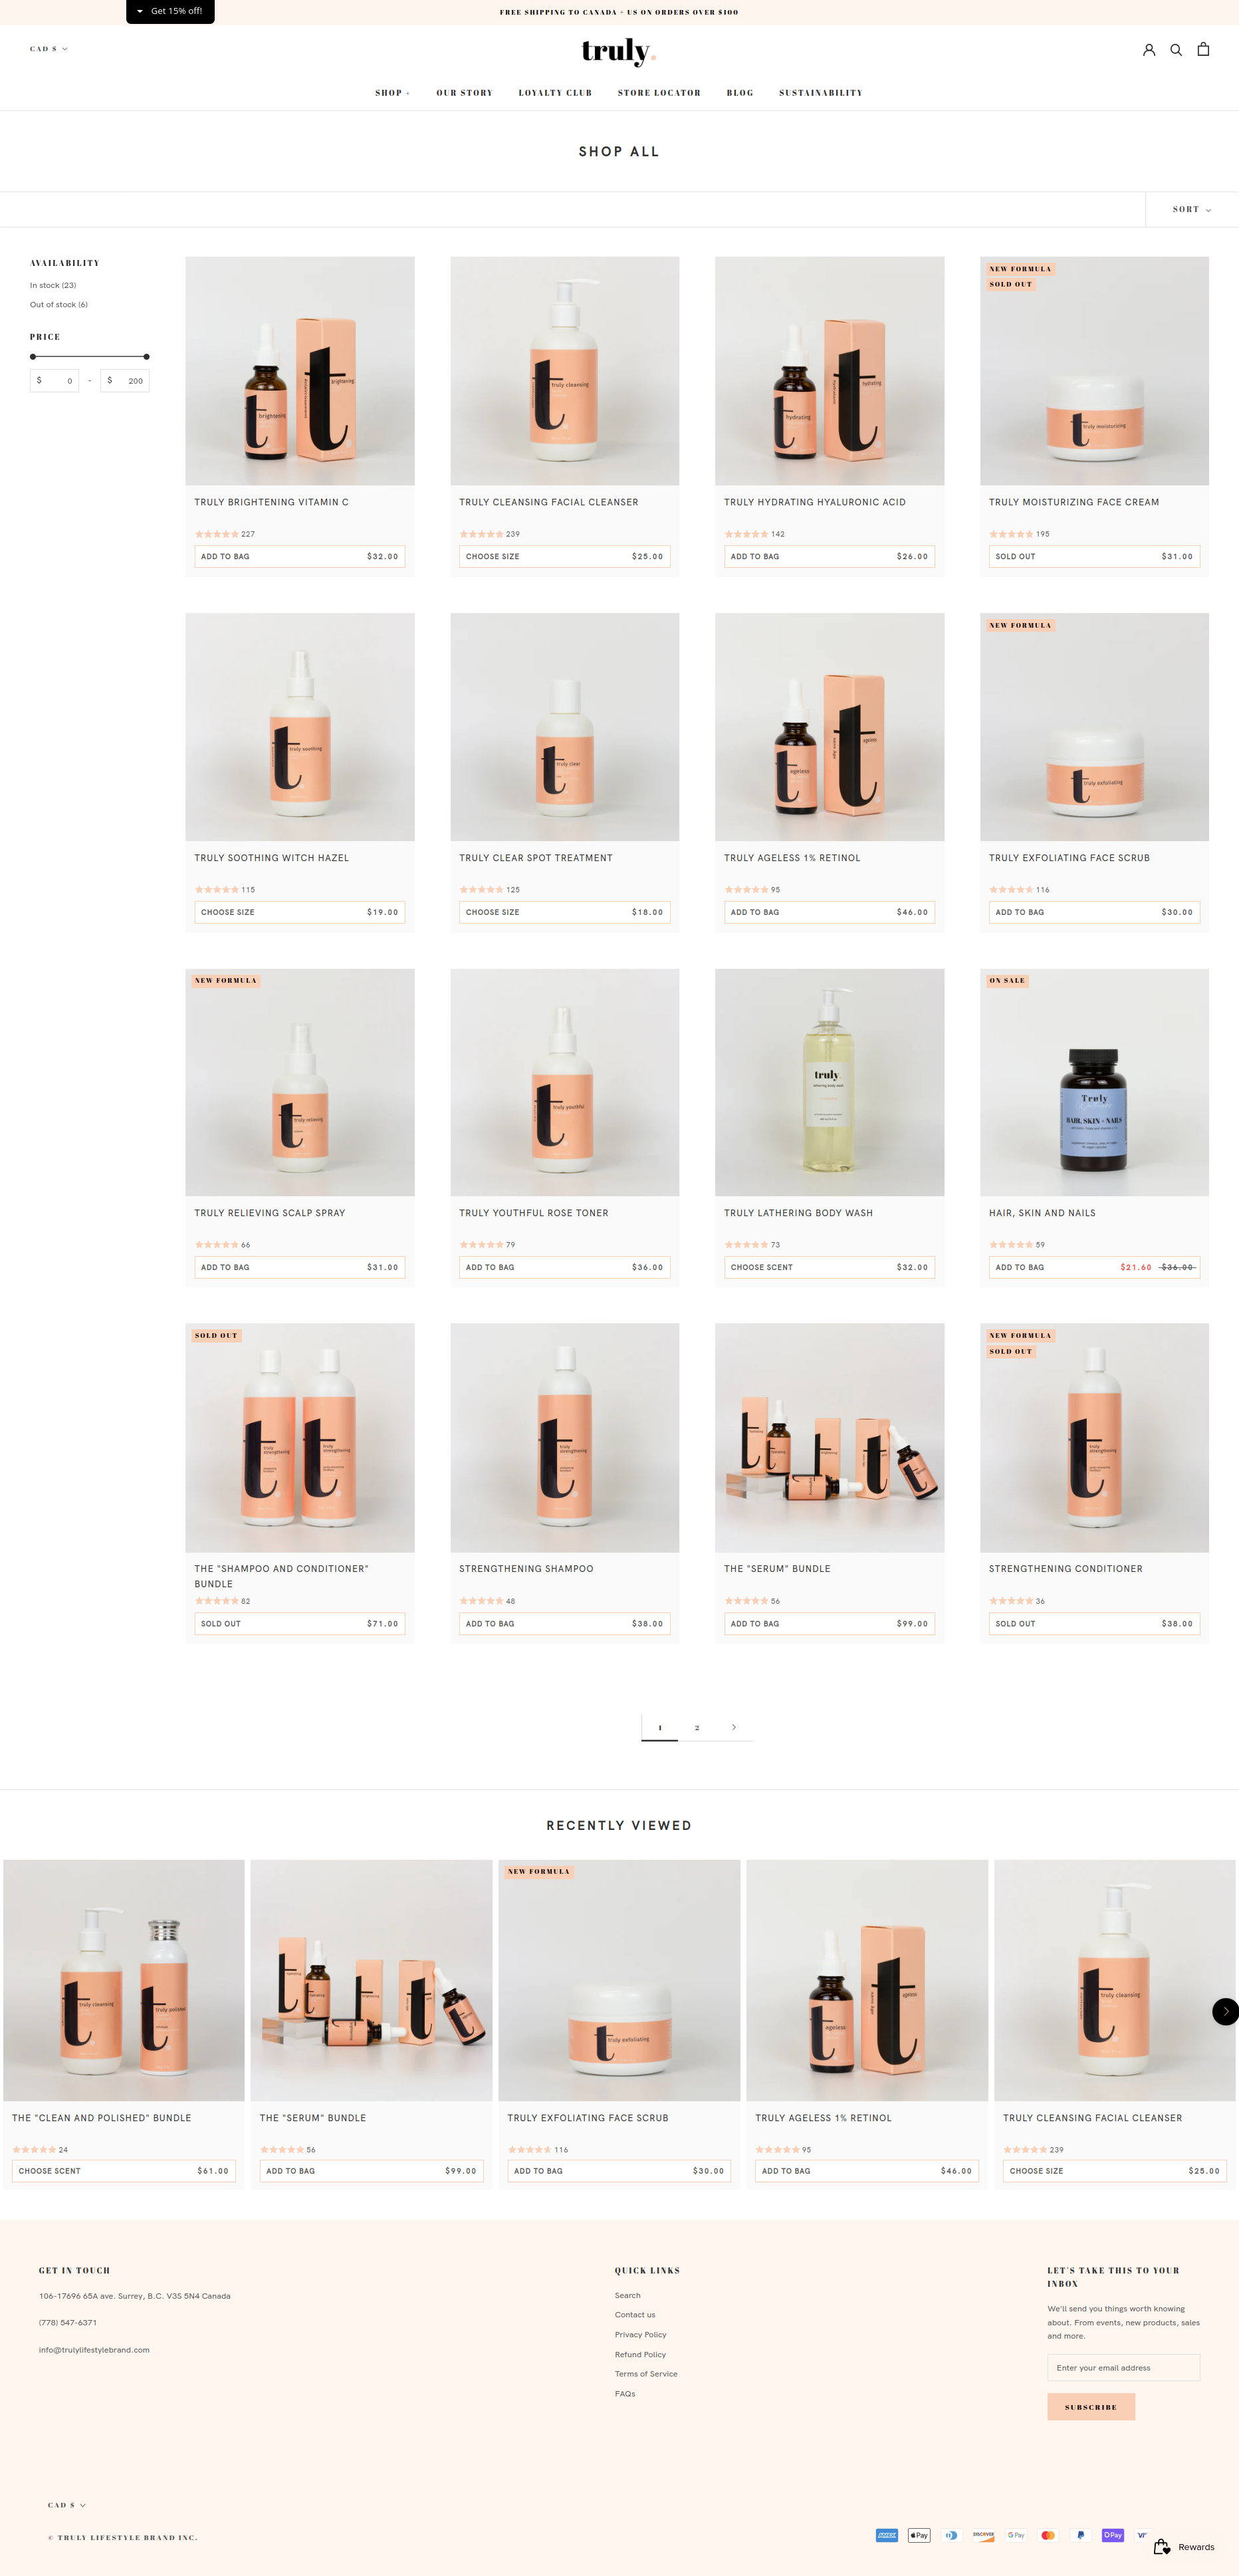Filter by Out of stock availability
This screenshot has width=1239, height=2576.
59,304
